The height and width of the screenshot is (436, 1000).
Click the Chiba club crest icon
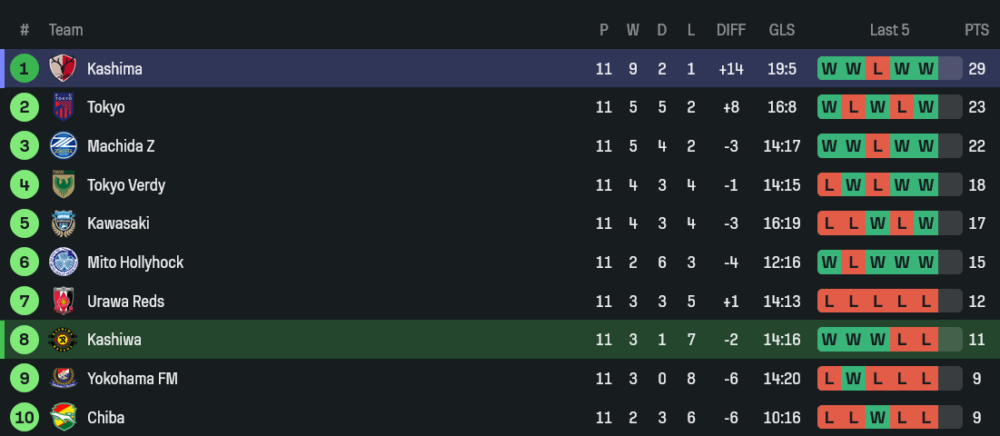(63, 417)
